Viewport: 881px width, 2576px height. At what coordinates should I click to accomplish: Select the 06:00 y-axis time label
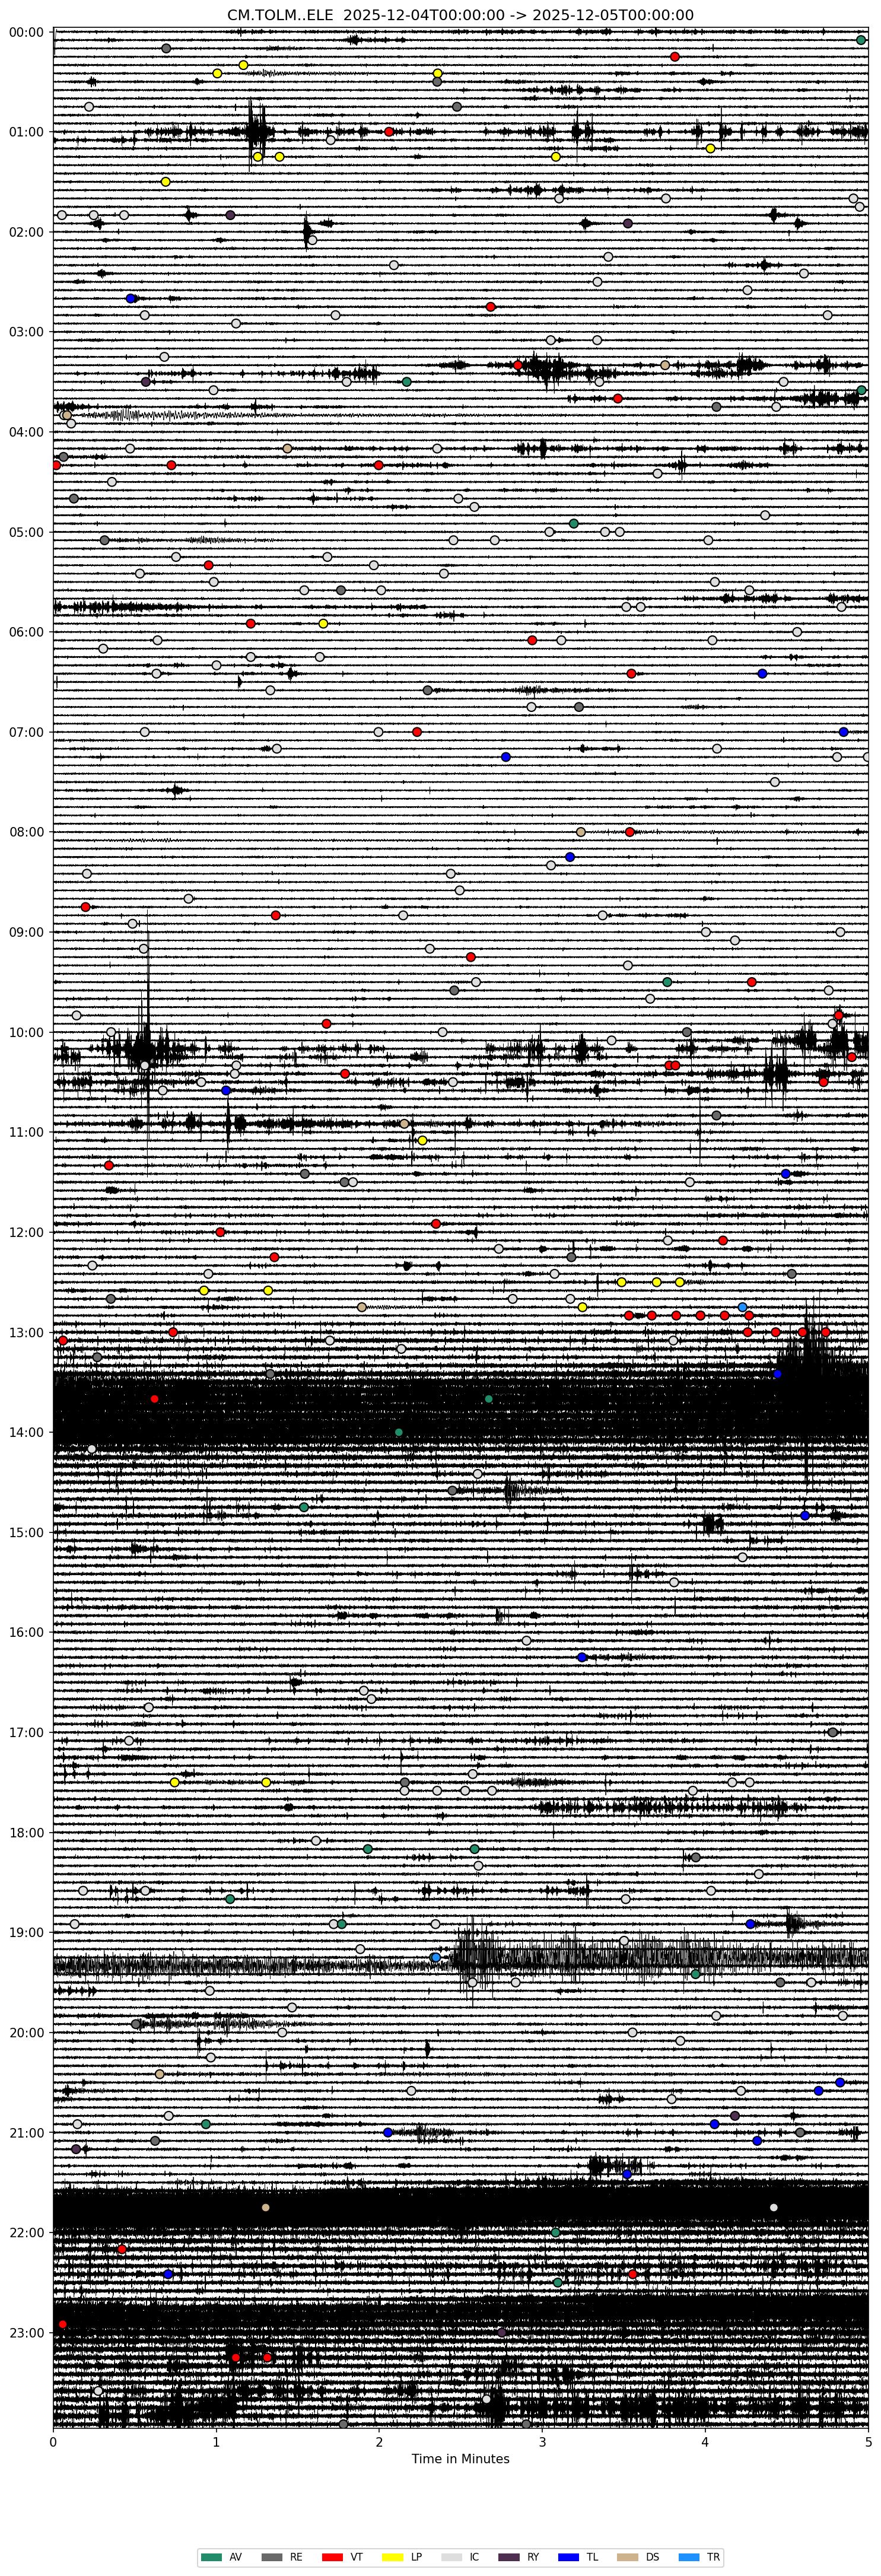pos(26,632)
